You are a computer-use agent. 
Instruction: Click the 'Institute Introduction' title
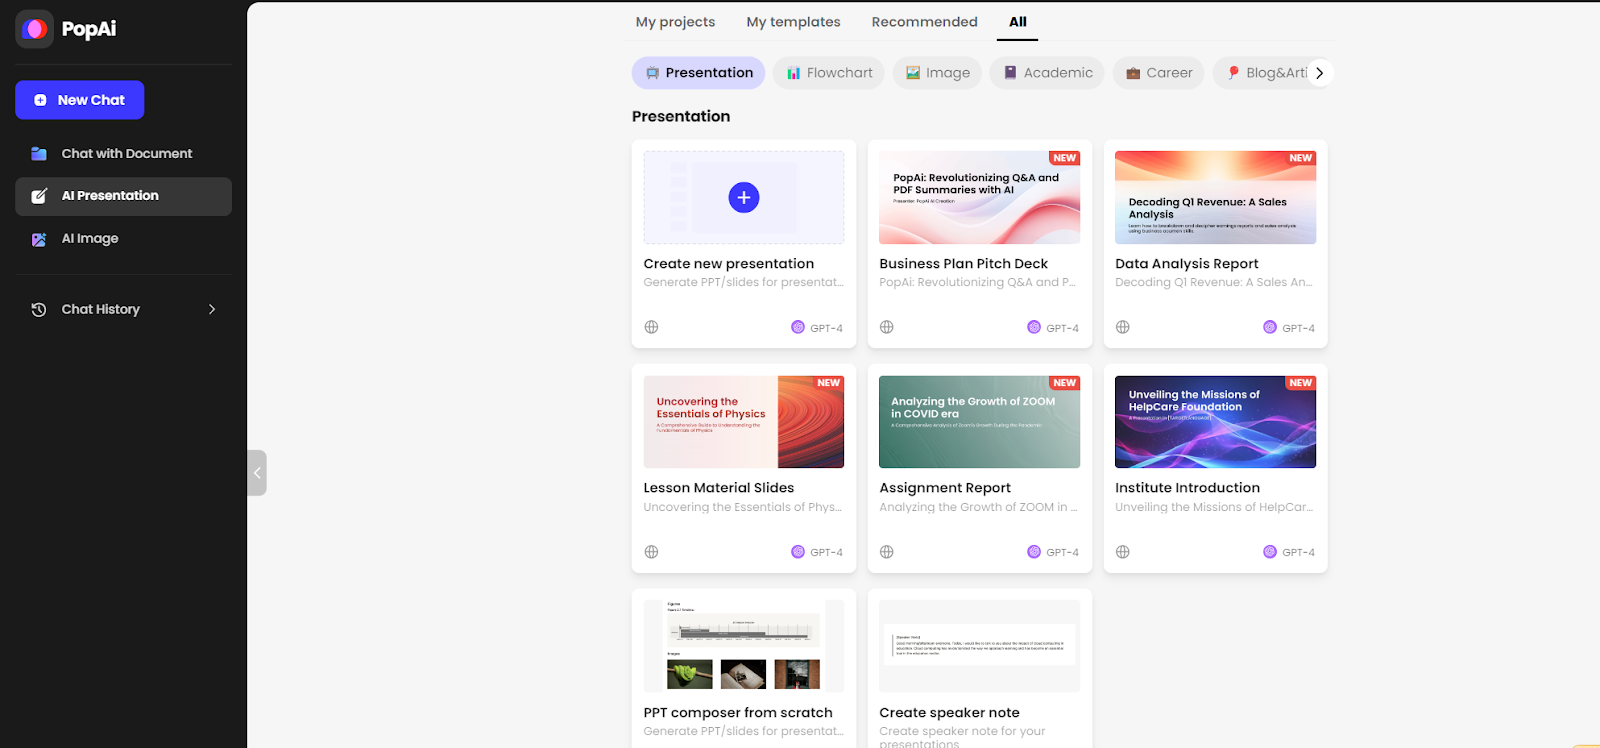[x=1188, y=488]
